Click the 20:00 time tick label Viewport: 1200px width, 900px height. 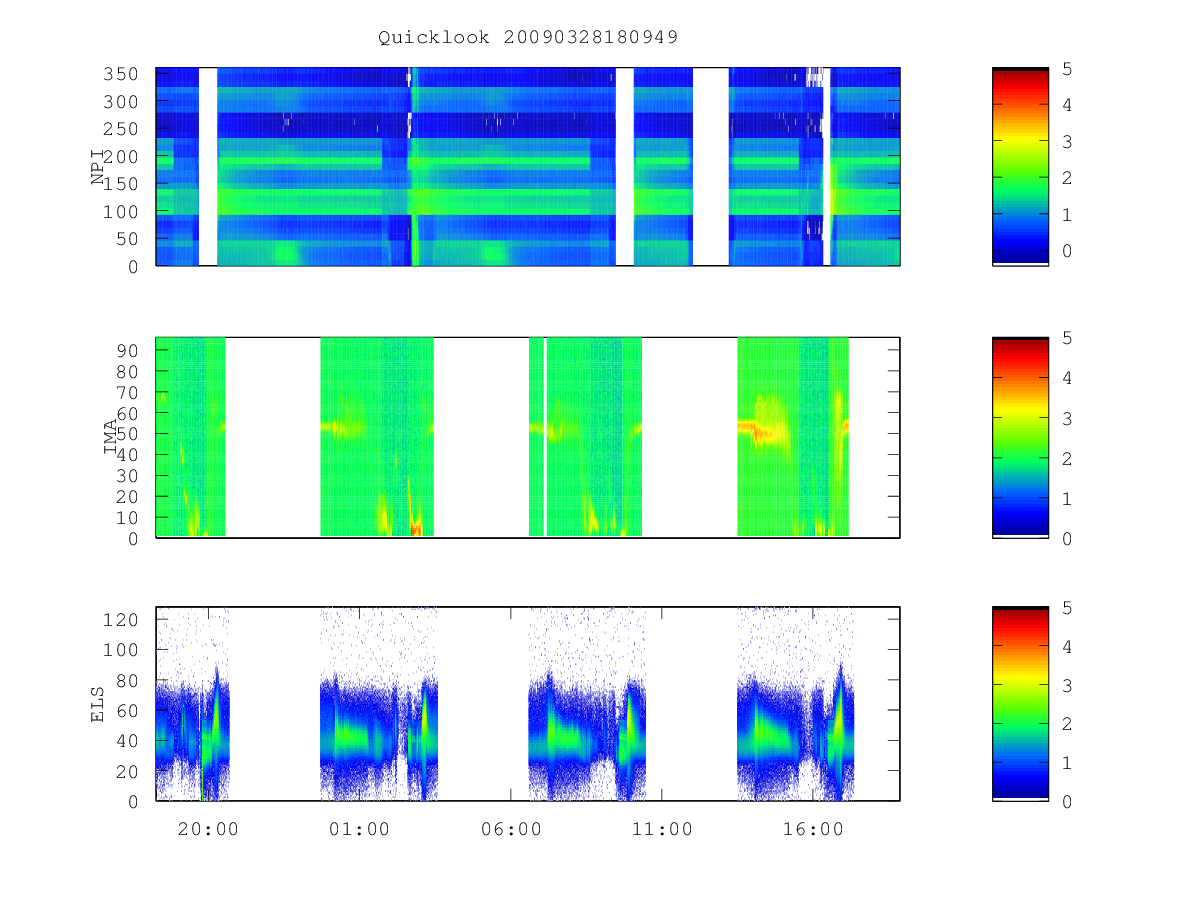point(208,829)
